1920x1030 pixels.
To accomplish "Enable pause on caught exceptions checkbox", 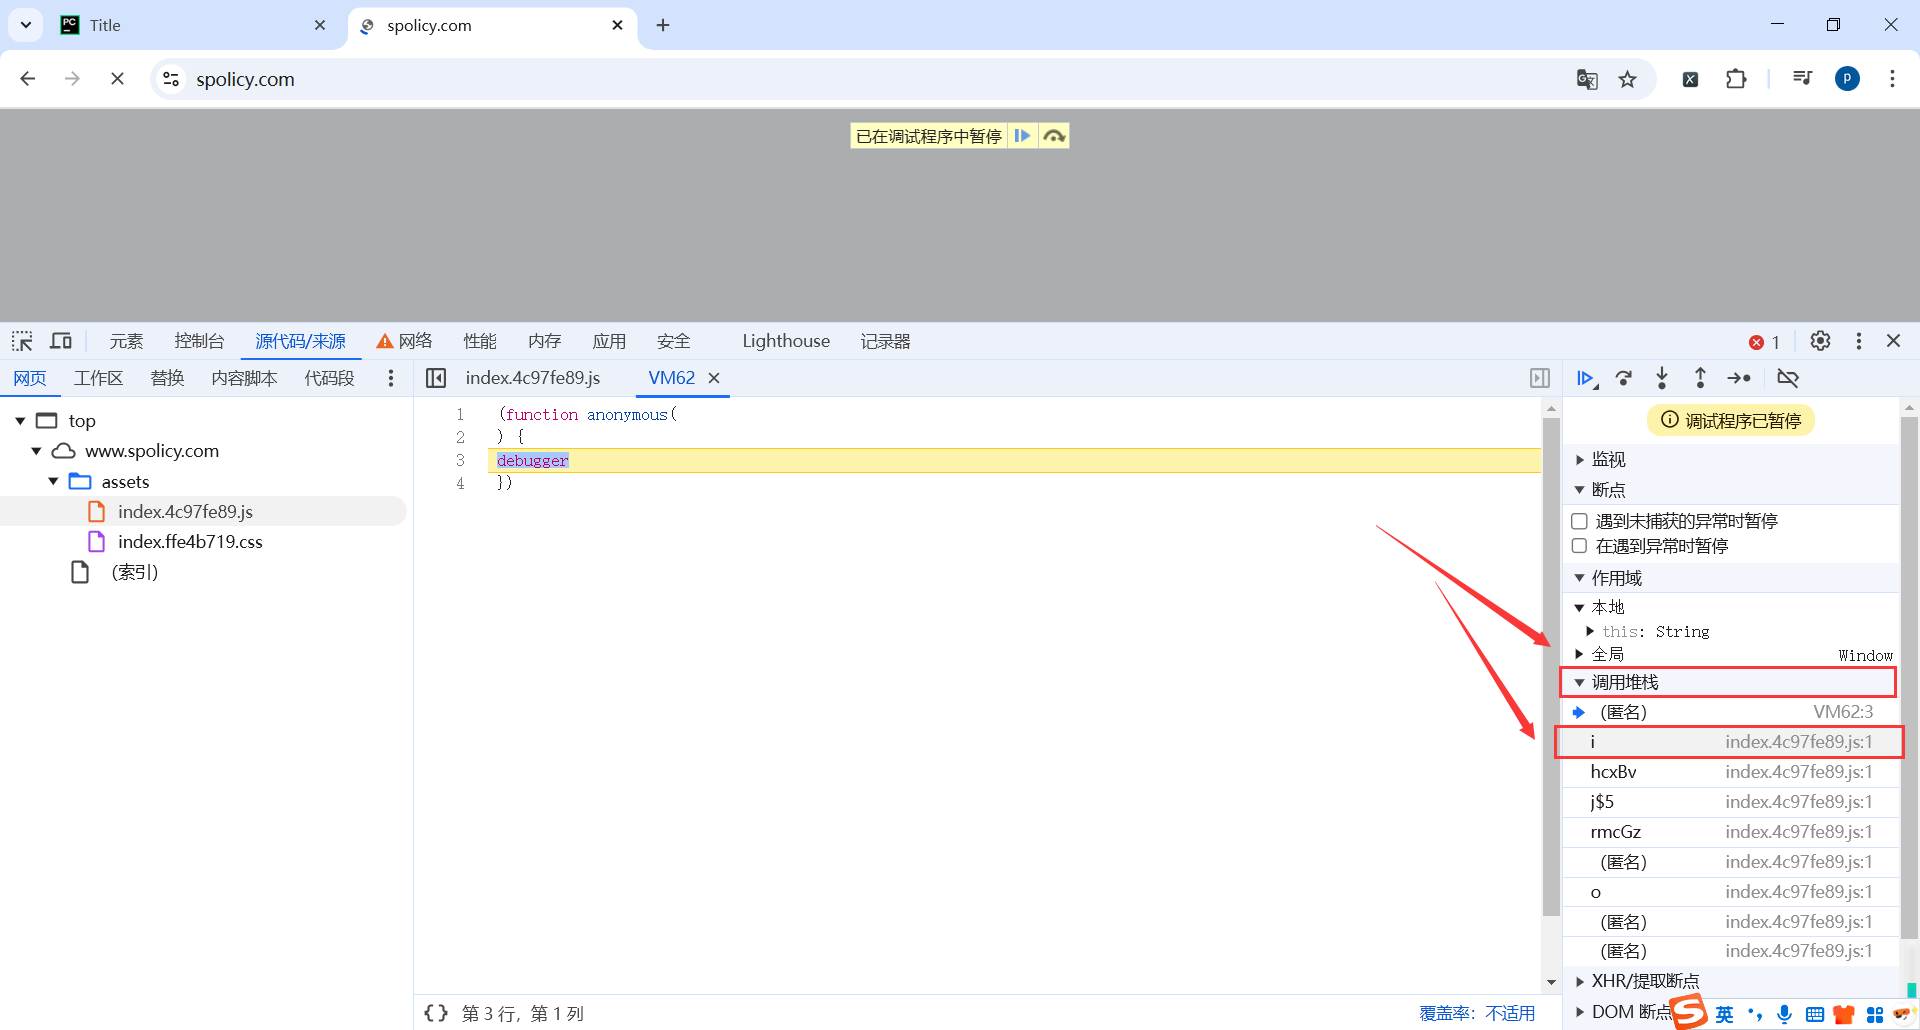I will tap(1579, 546).
